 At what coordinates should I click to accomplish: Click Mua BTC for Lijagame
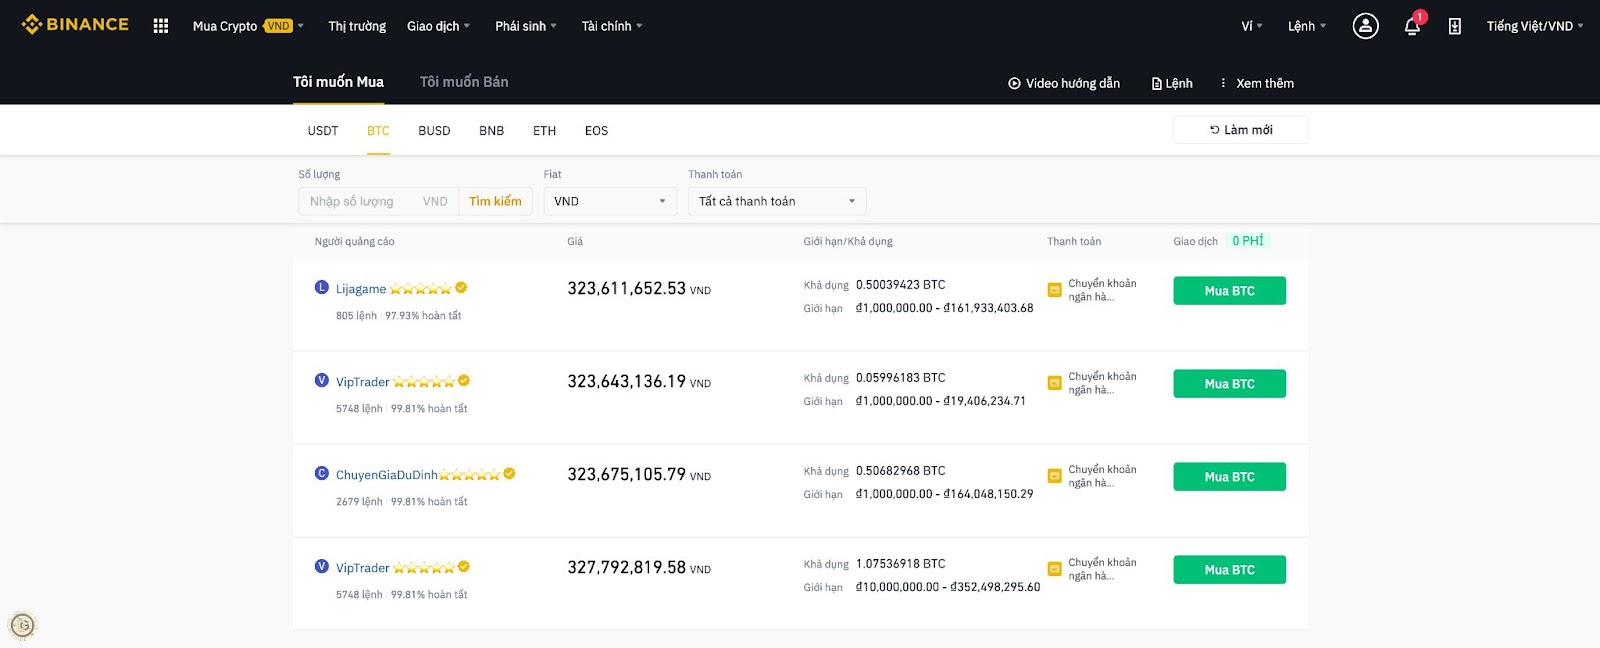[1229, 291]
